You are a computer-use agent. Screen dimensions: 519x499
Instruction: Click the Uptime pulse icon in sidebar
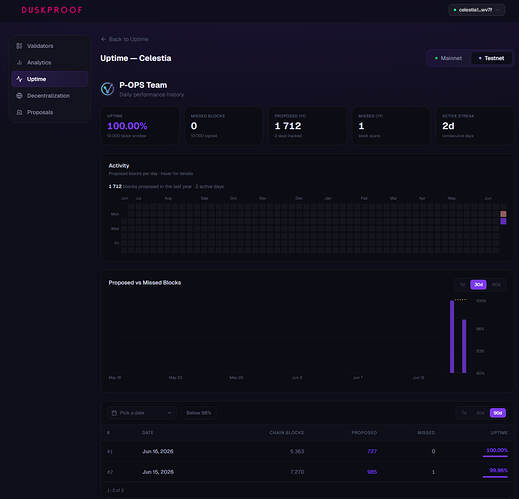pos(19,79)
